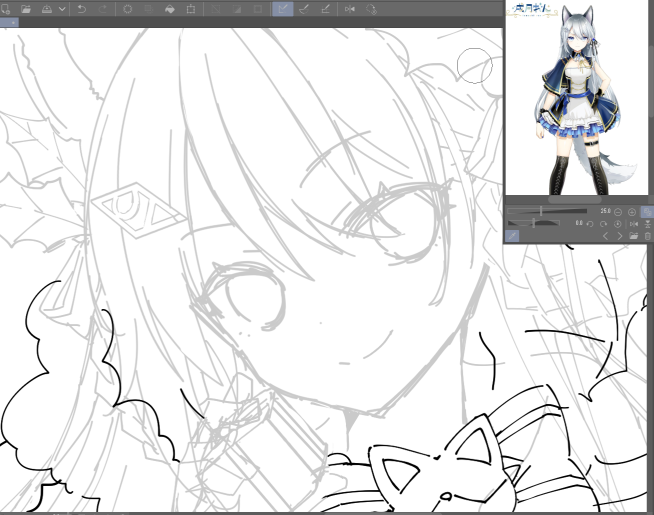Click the Sub View zoom value 25.0
The height and width of the screenshot is (515, 654).
pos(606,211)
